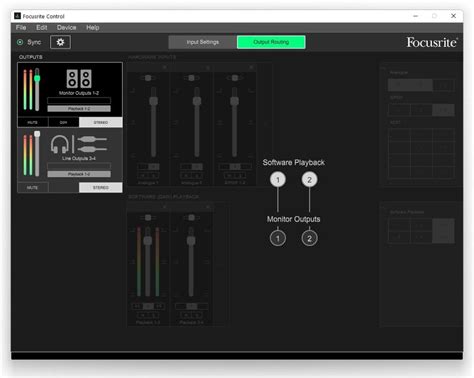Open the Edit menu
The image size is (474, 378).
tap(42, 28)
